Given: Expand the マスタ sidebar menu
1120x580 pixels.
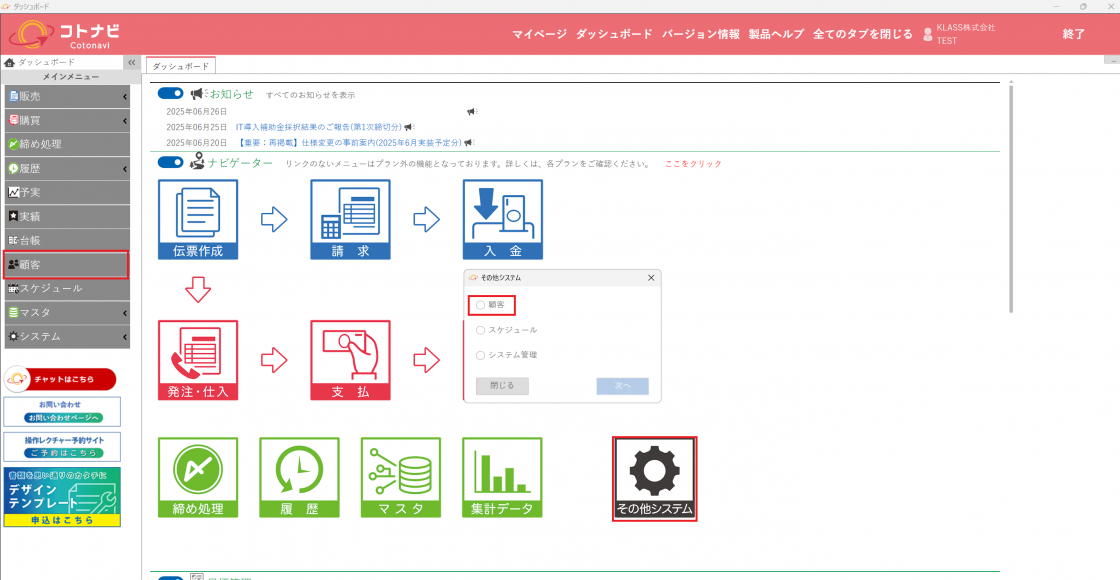Looking at the screenshot, I should point(66,313).
